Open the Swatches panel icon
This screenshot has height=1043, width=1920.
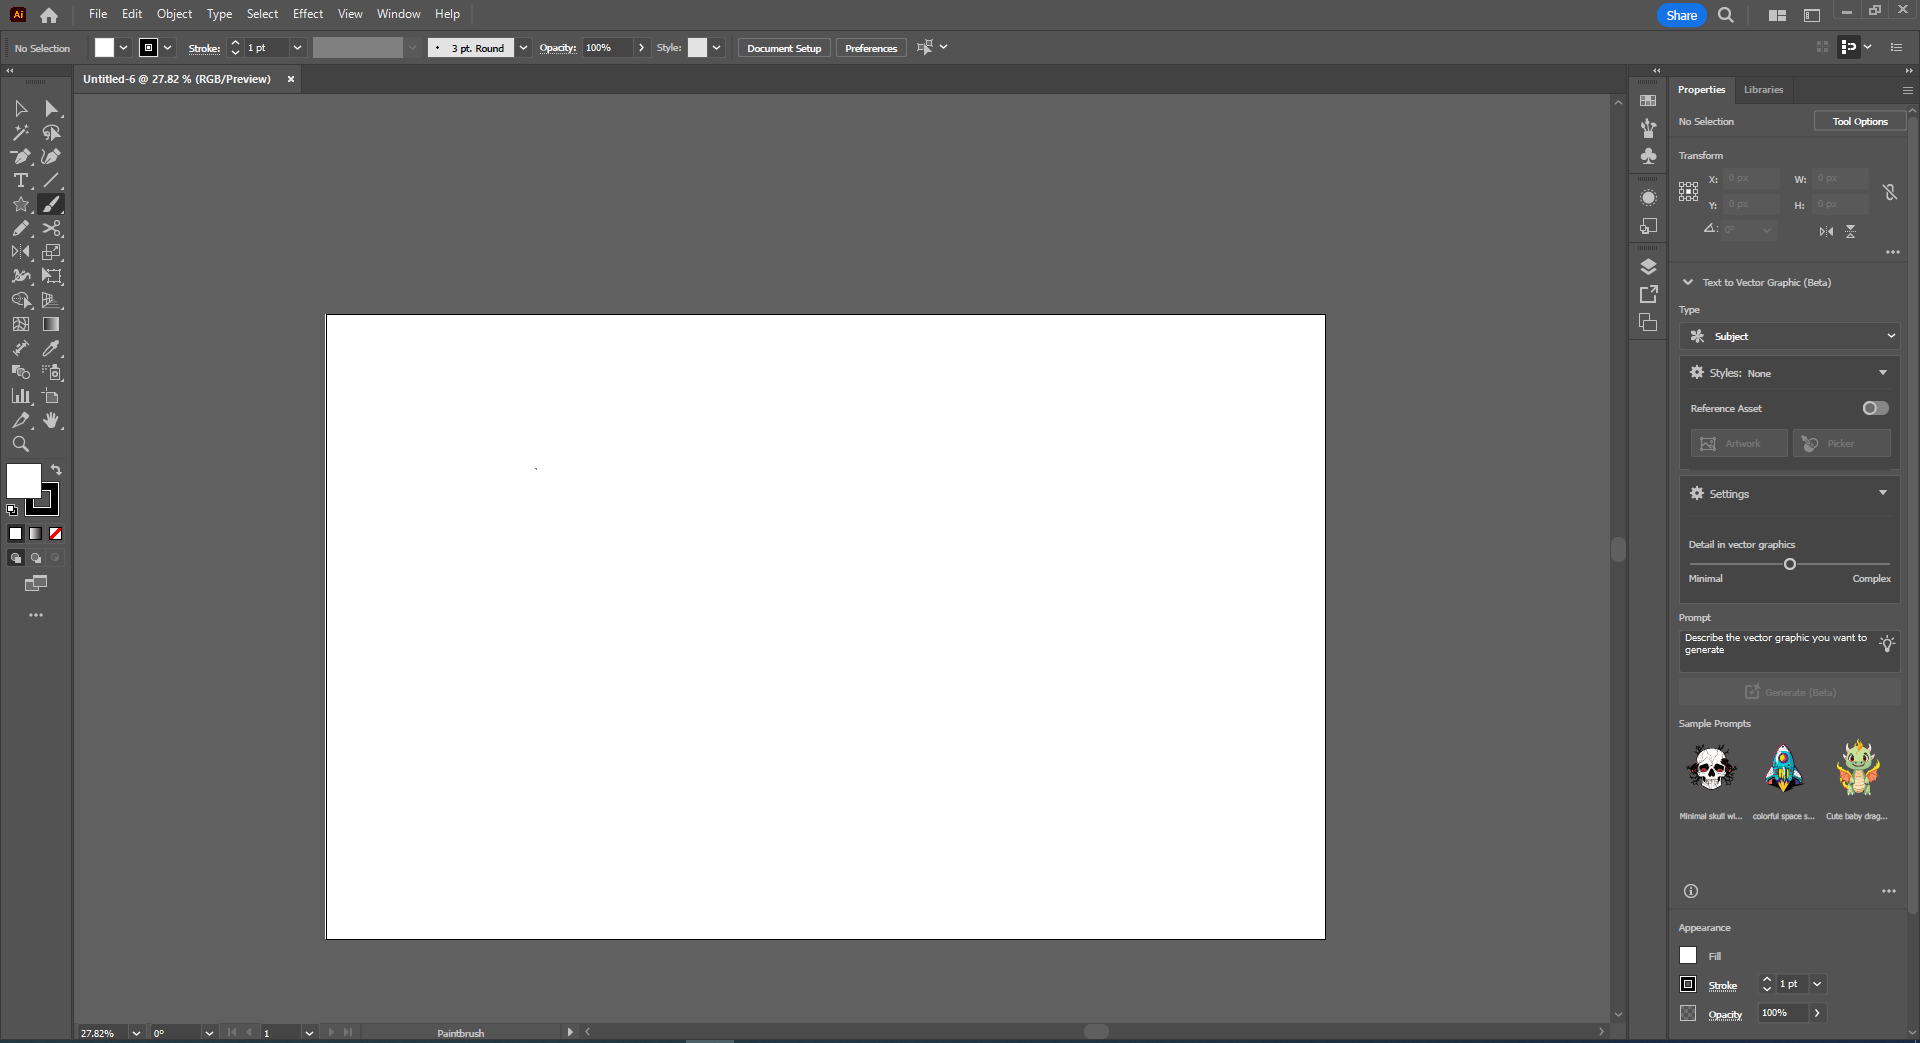coord(1649,100)
